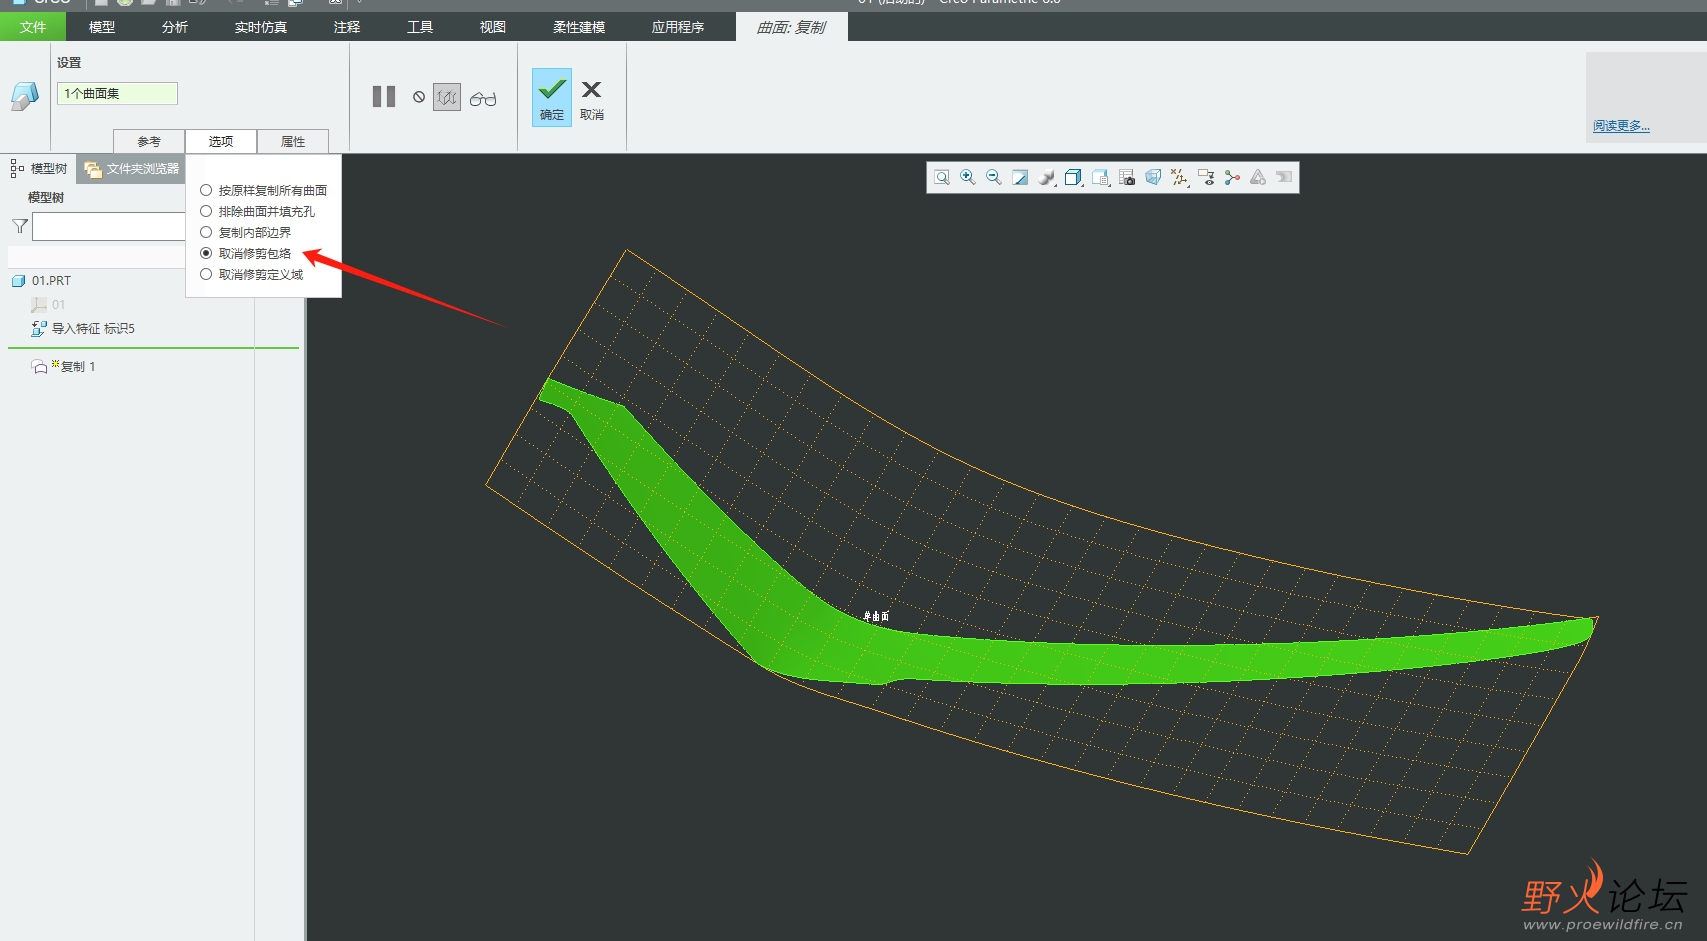
Task: Select the 01 coordinate system tree item
Action: tap(49, 305)
